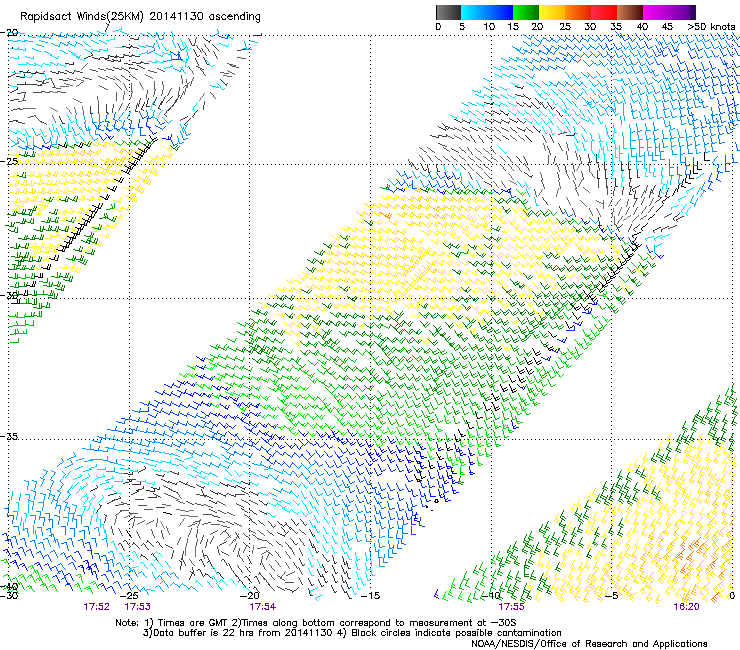Click the legend label 25
Image resolution: width=740 pixels, height=650 pixels.
[x=565, y=27]
